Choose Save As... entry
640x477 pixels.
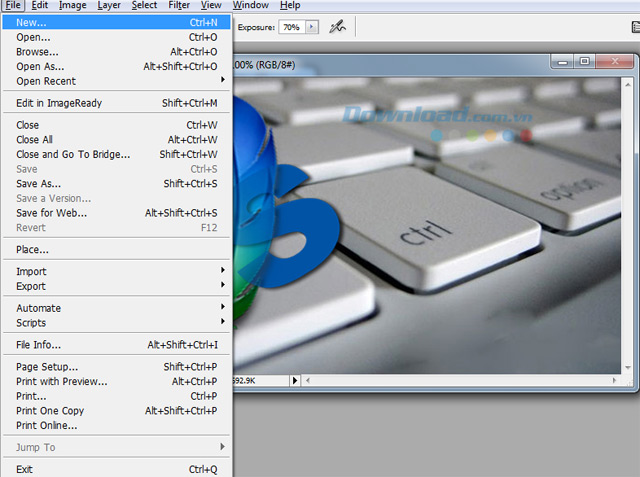click(x=117, y=184)
